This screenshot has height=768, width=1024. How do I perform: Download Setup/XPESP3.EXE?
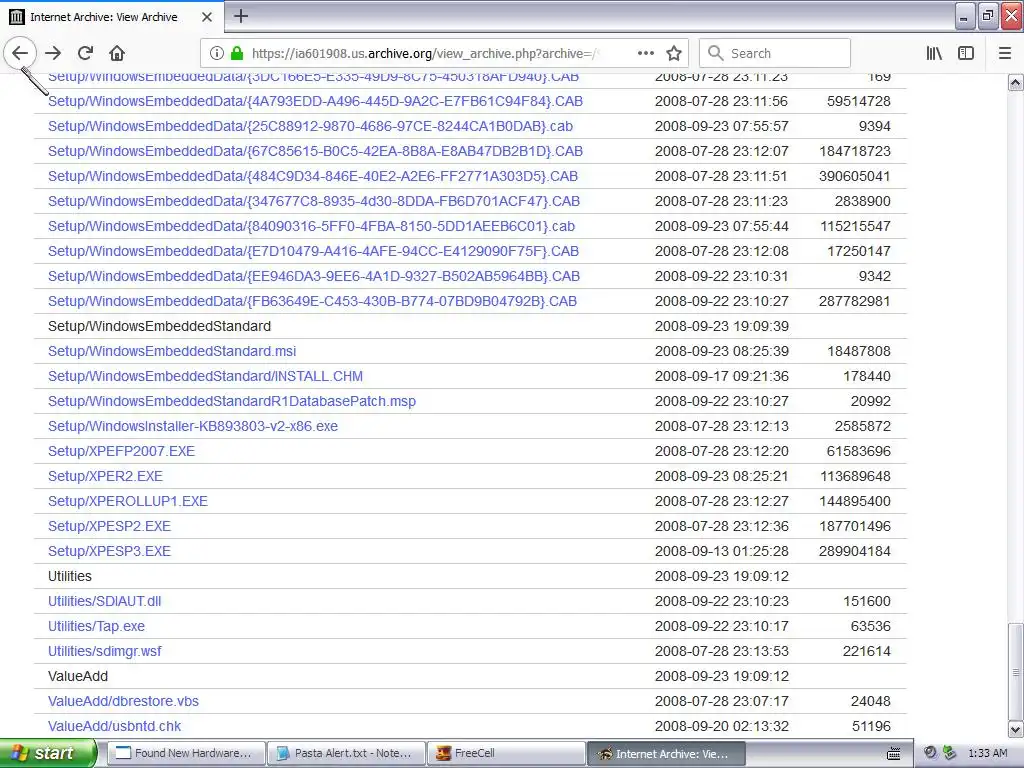click(109, 551)
